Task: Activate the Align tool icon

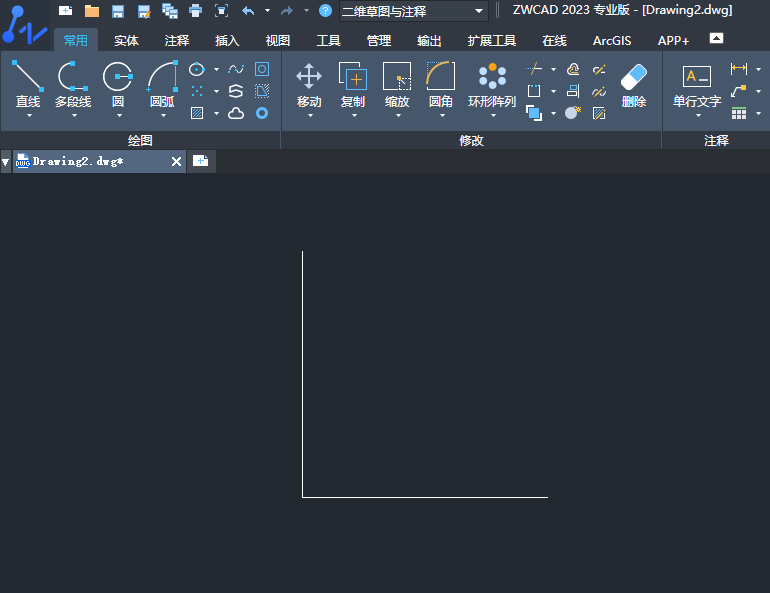Action: tap(573, 91)
